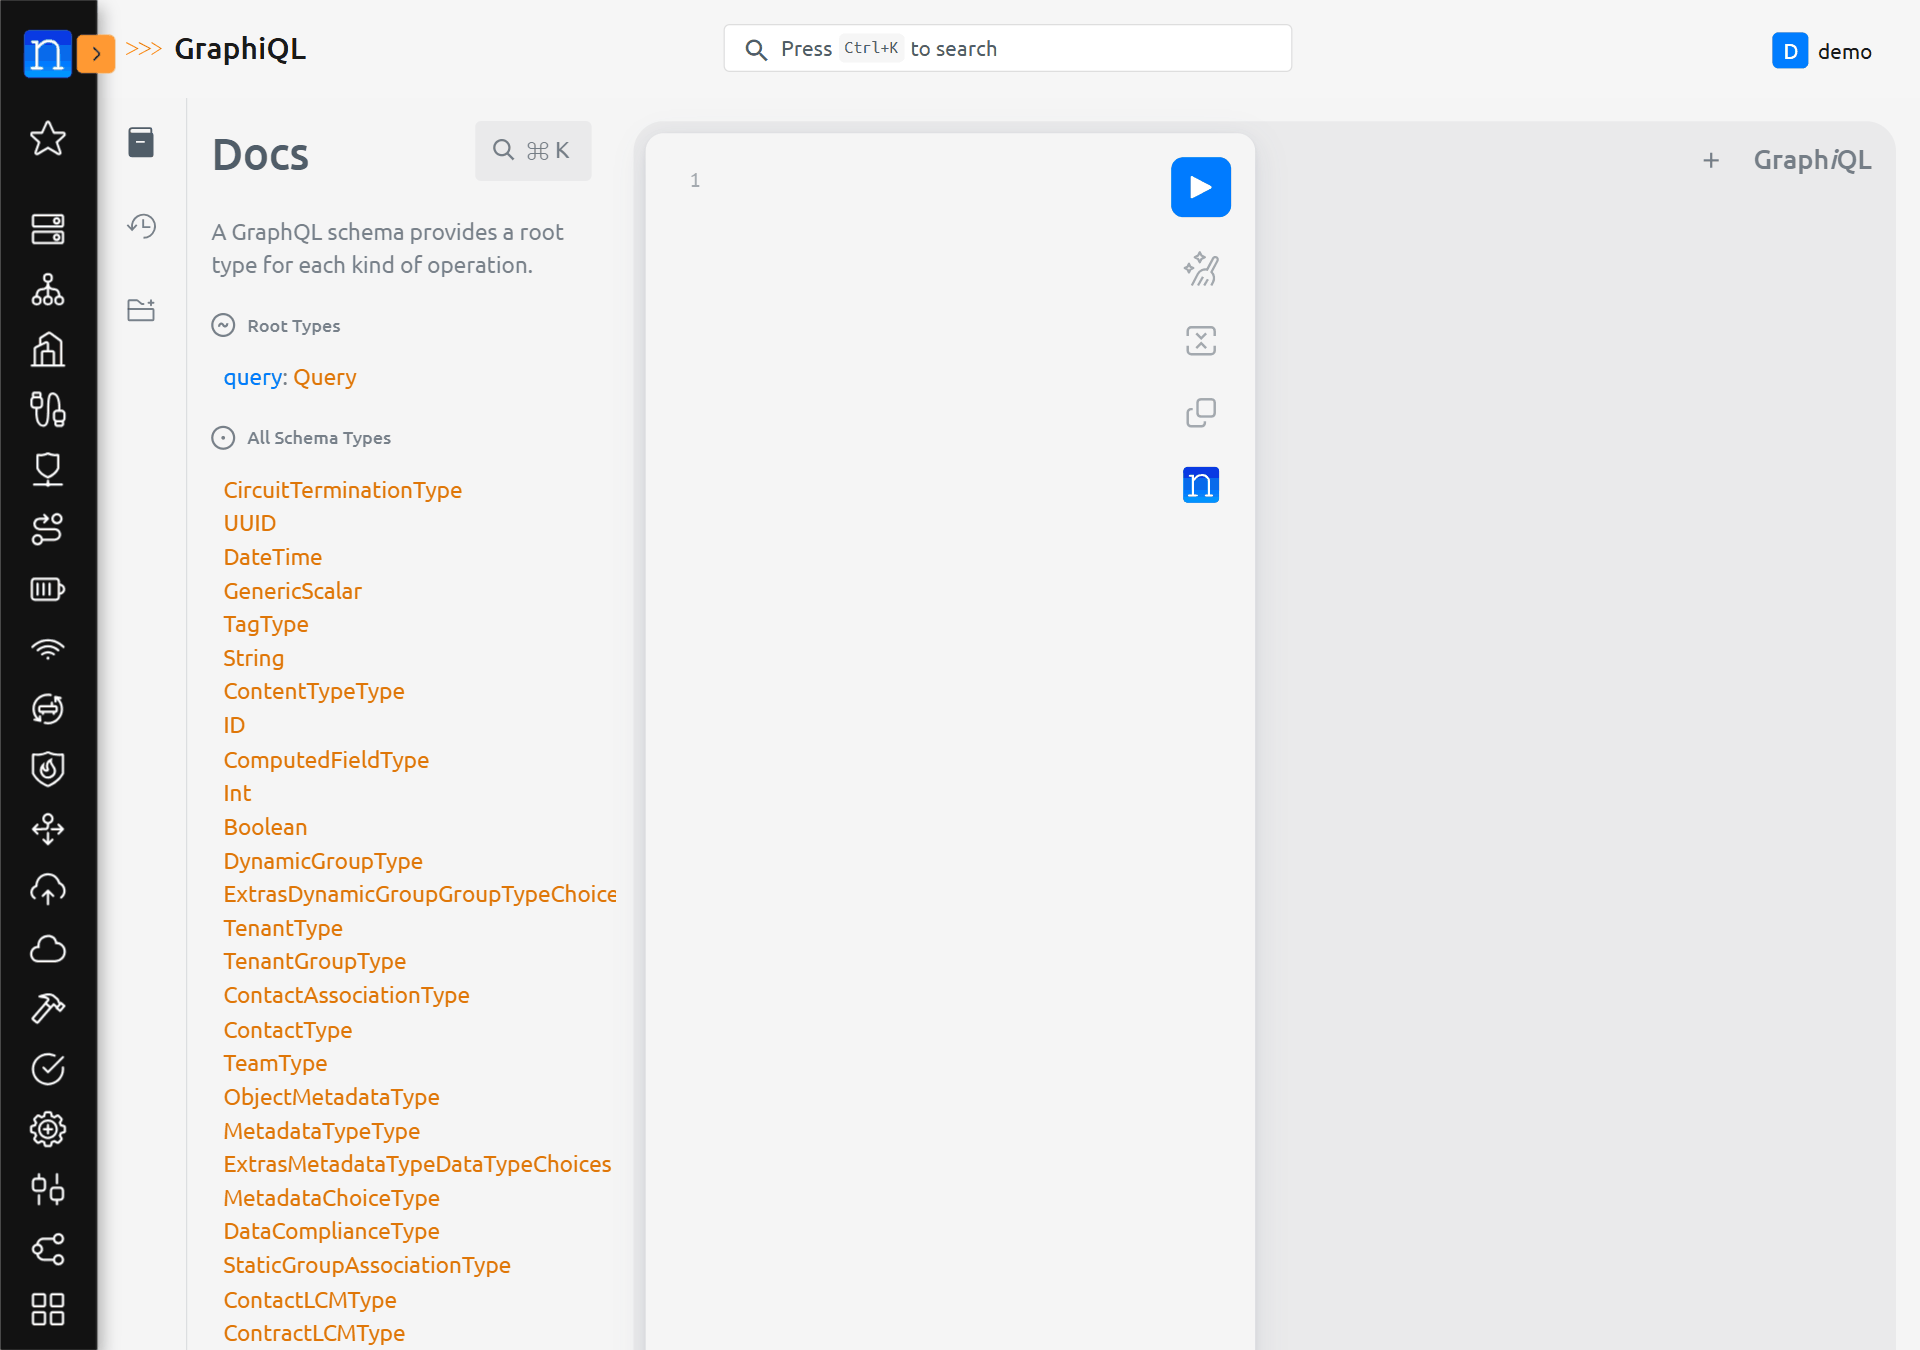Viewport: 1920px width, 1350px height.
Task: Open the Cloud icon in the sidebar
Action: tap(48, 949)
